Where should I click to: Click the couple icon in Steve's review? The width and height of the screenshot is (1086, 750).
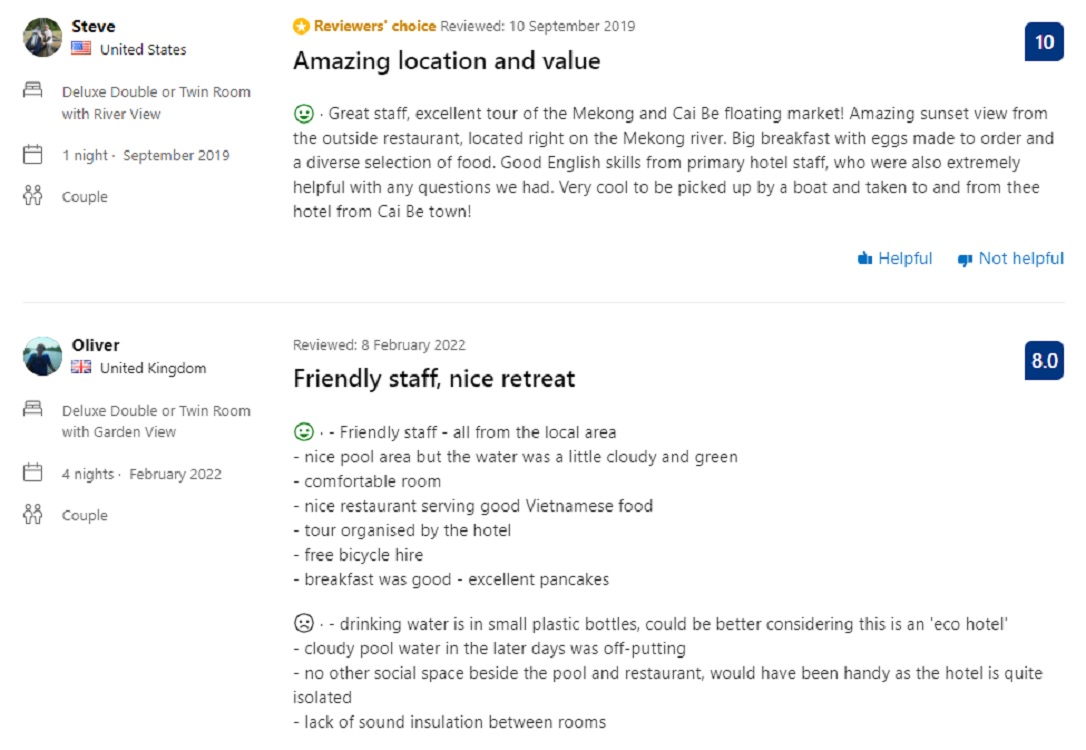[33, 196]
